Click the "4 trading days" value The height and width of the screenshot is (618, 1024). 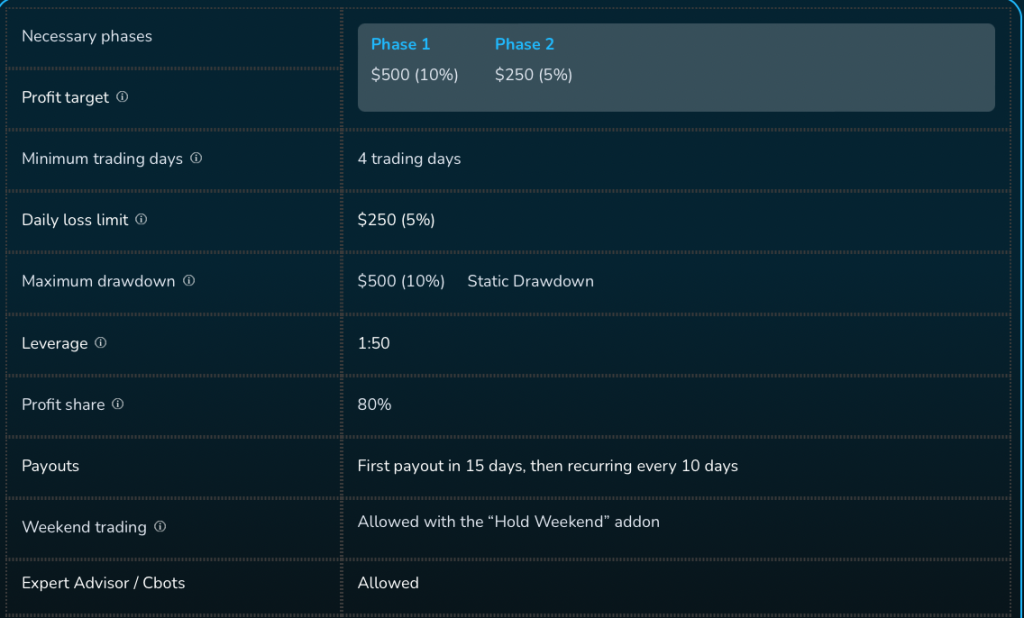[x=409, y=159]
